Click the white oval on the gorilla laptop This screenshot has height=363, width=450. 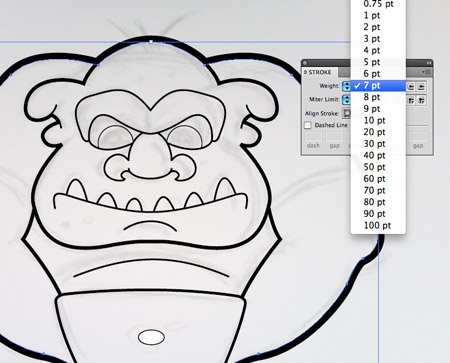[151, 337]
